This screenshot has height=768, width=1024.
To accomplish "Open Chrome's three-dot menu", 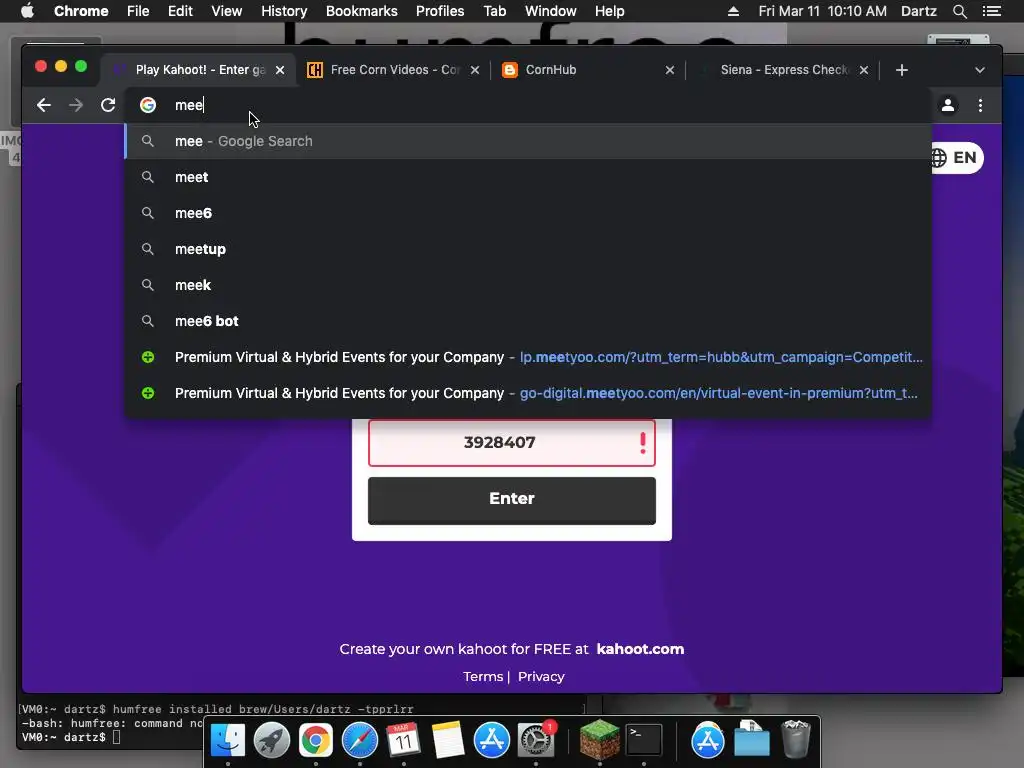I will [x=980, y=105].
